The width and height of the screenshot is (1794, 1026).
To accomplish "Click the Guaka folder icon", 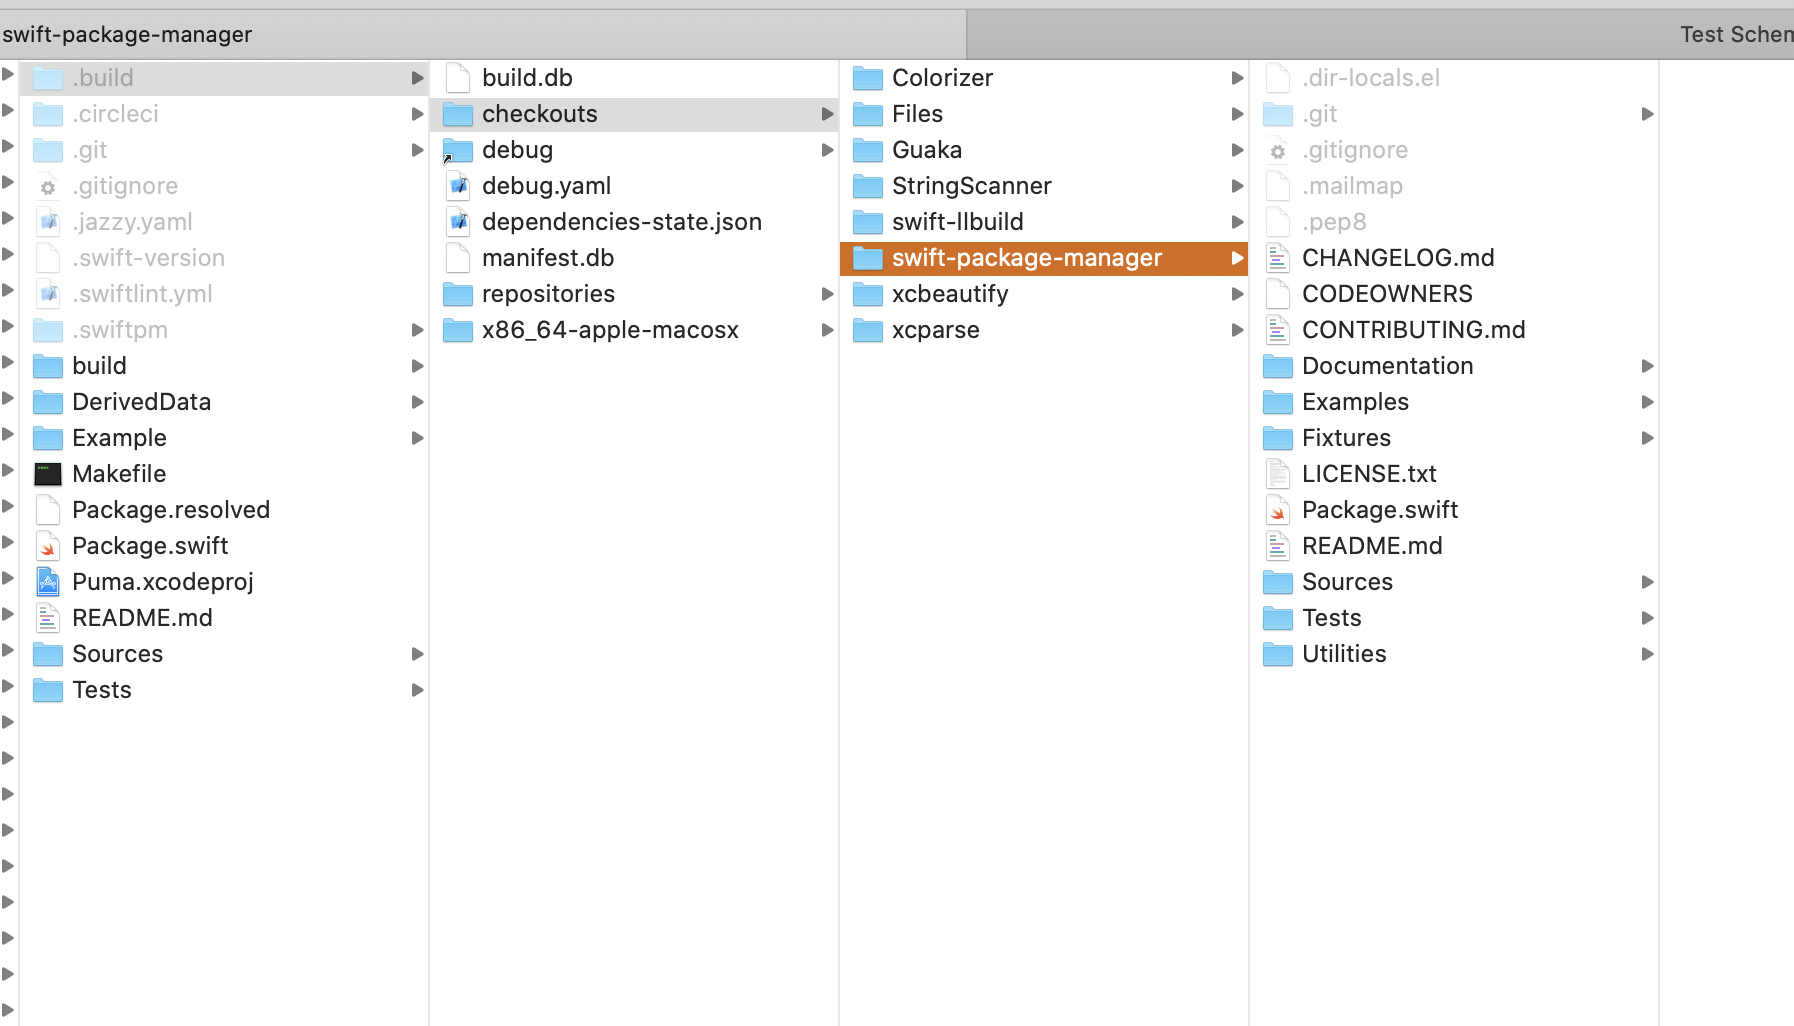I will point(868,150).
